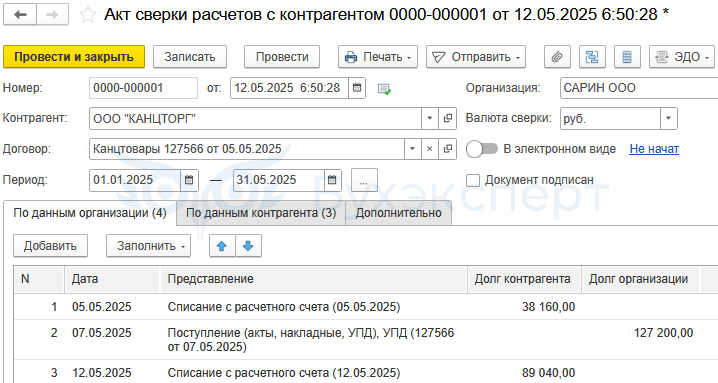The width and height of the screenshot is (718, 383).
Task: Switch to По данным контрагента (3) tab
Action: click(261, 213)
